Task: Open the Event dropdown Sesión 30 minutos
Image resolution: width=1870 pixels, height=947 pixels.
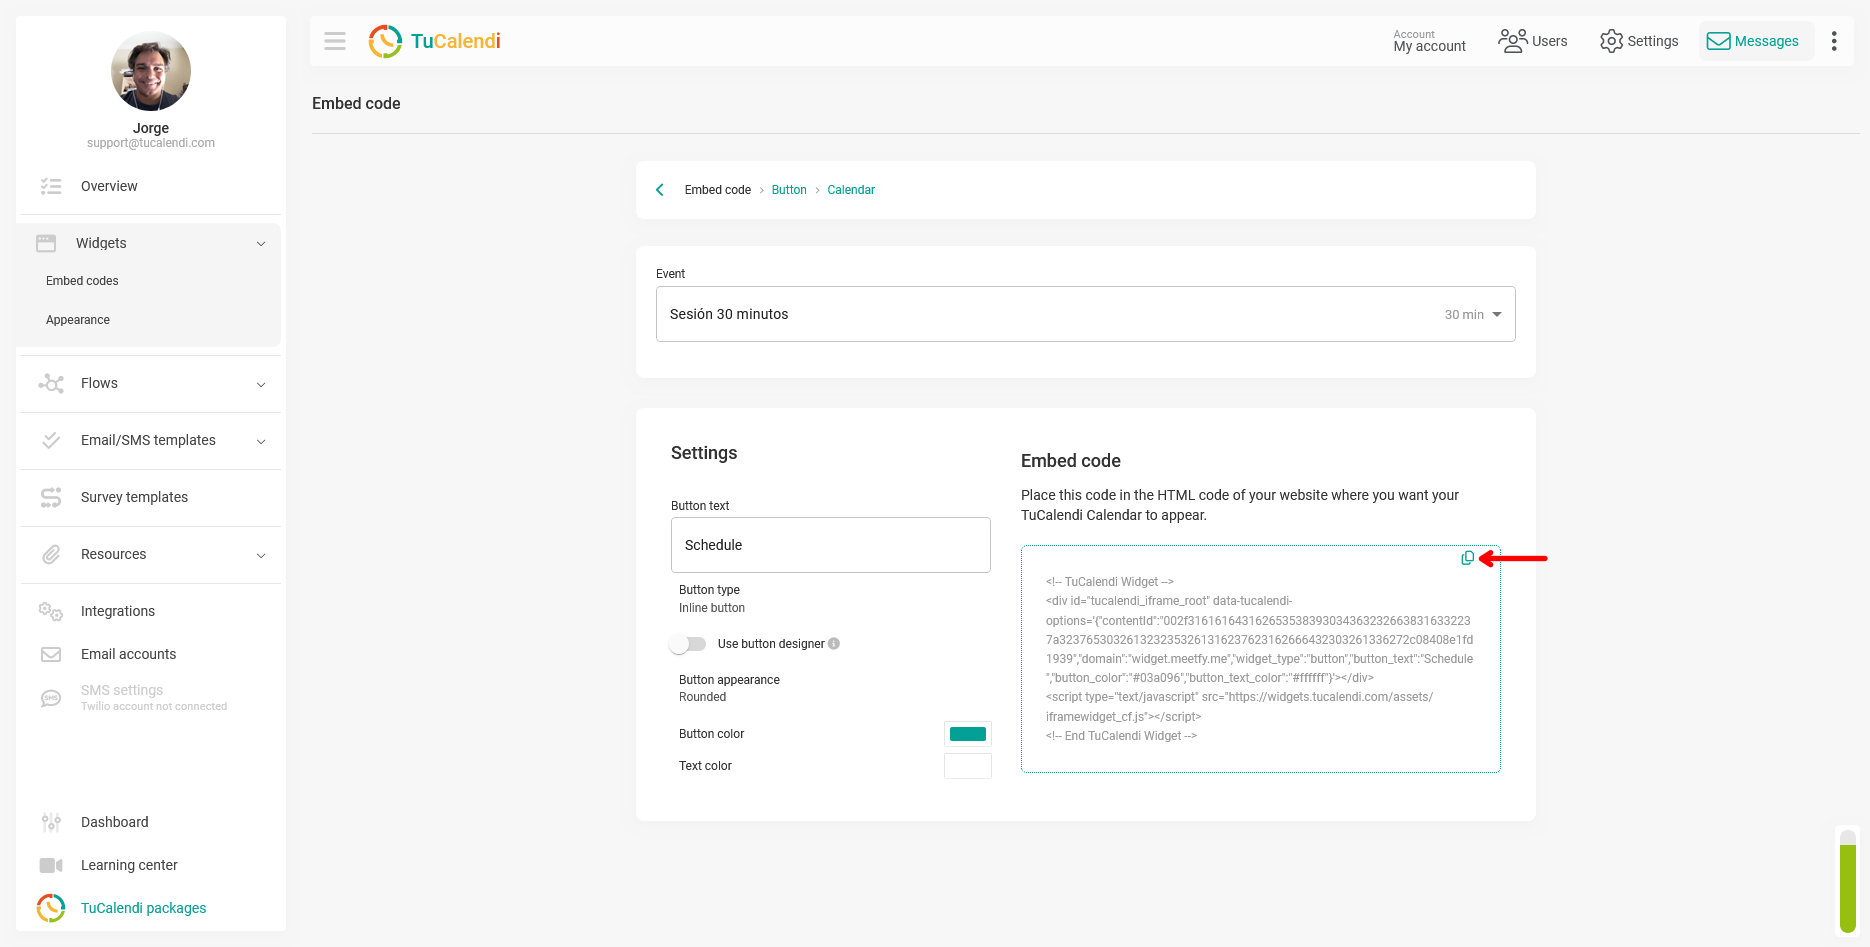Action: (x=1086, y=314)
